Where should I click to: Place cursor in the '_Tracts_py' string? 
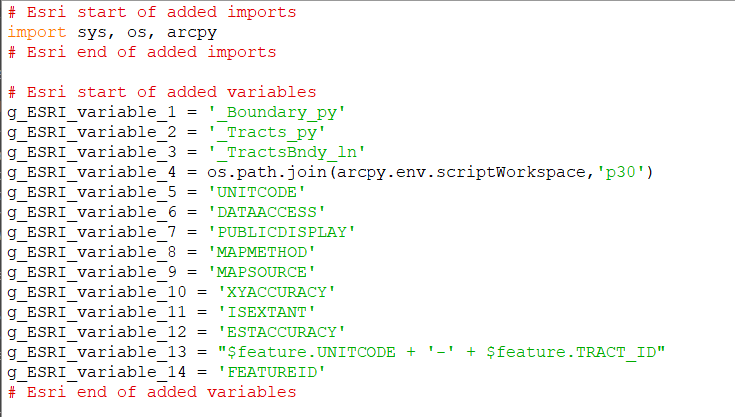coord(270,131)
